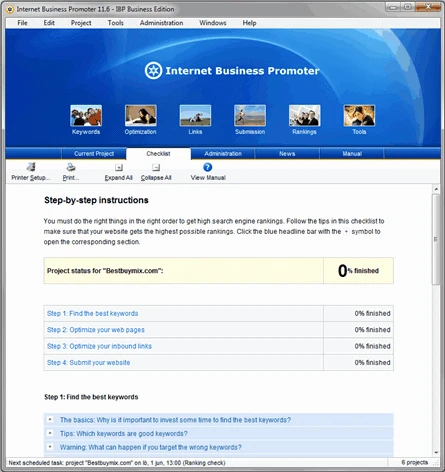Screen dimensions: 445x472
Task: Click the Print toolbar icon
Action: (x=71, y=167)
